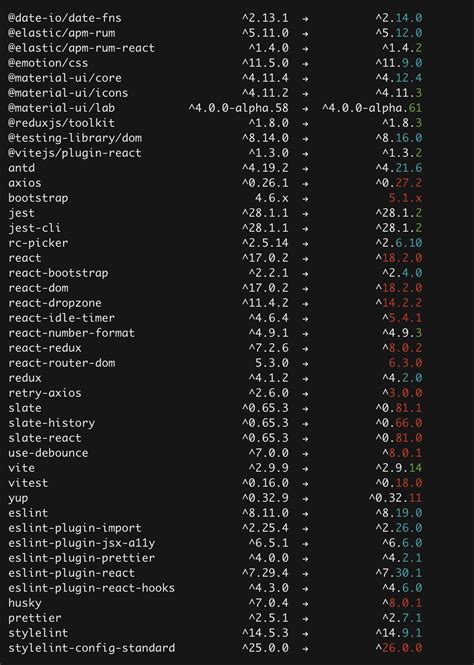Click the ^4.0.0-alpha.61 version text
The image size is (474, 665).
(372, 108)
